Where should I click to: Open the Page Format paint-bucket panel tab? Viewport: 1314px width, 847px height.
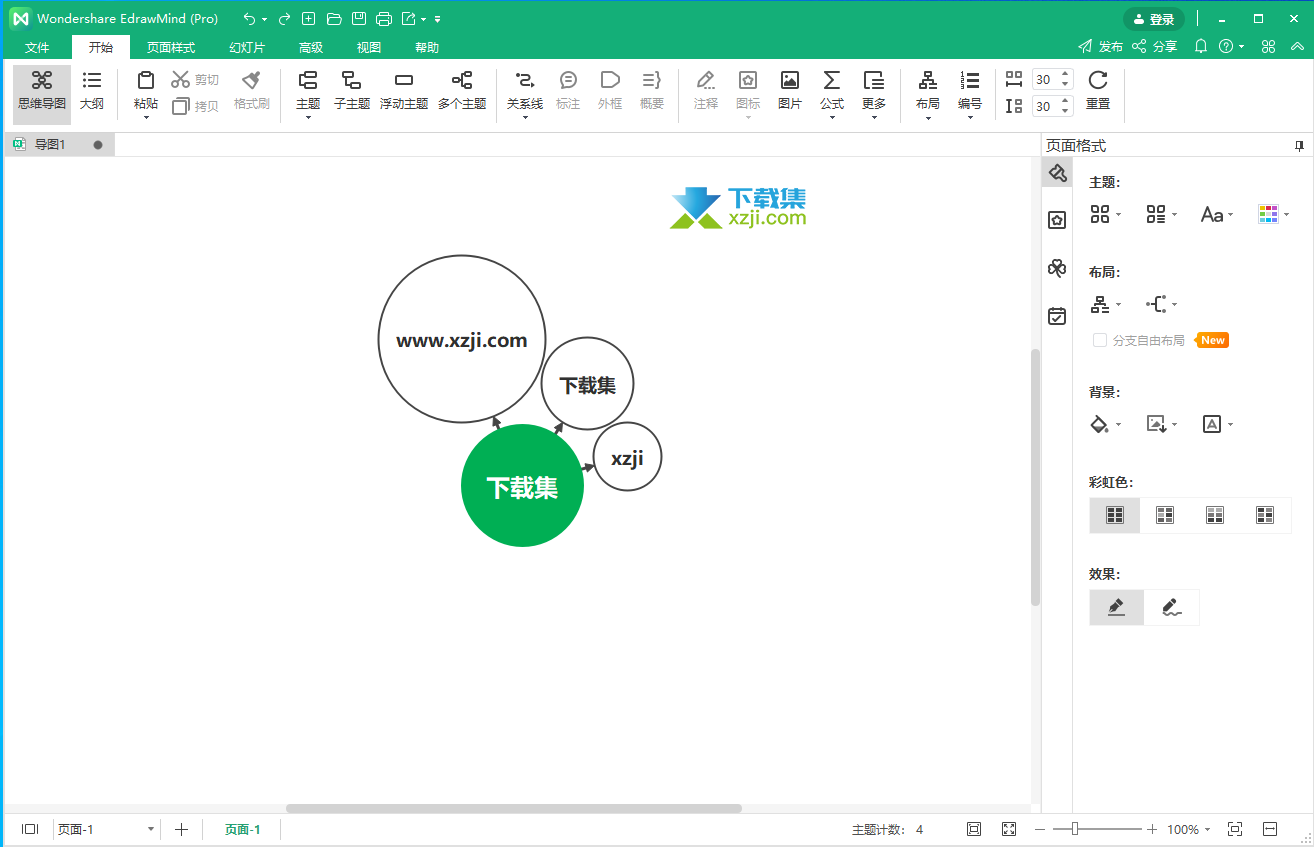(1057, 173)
